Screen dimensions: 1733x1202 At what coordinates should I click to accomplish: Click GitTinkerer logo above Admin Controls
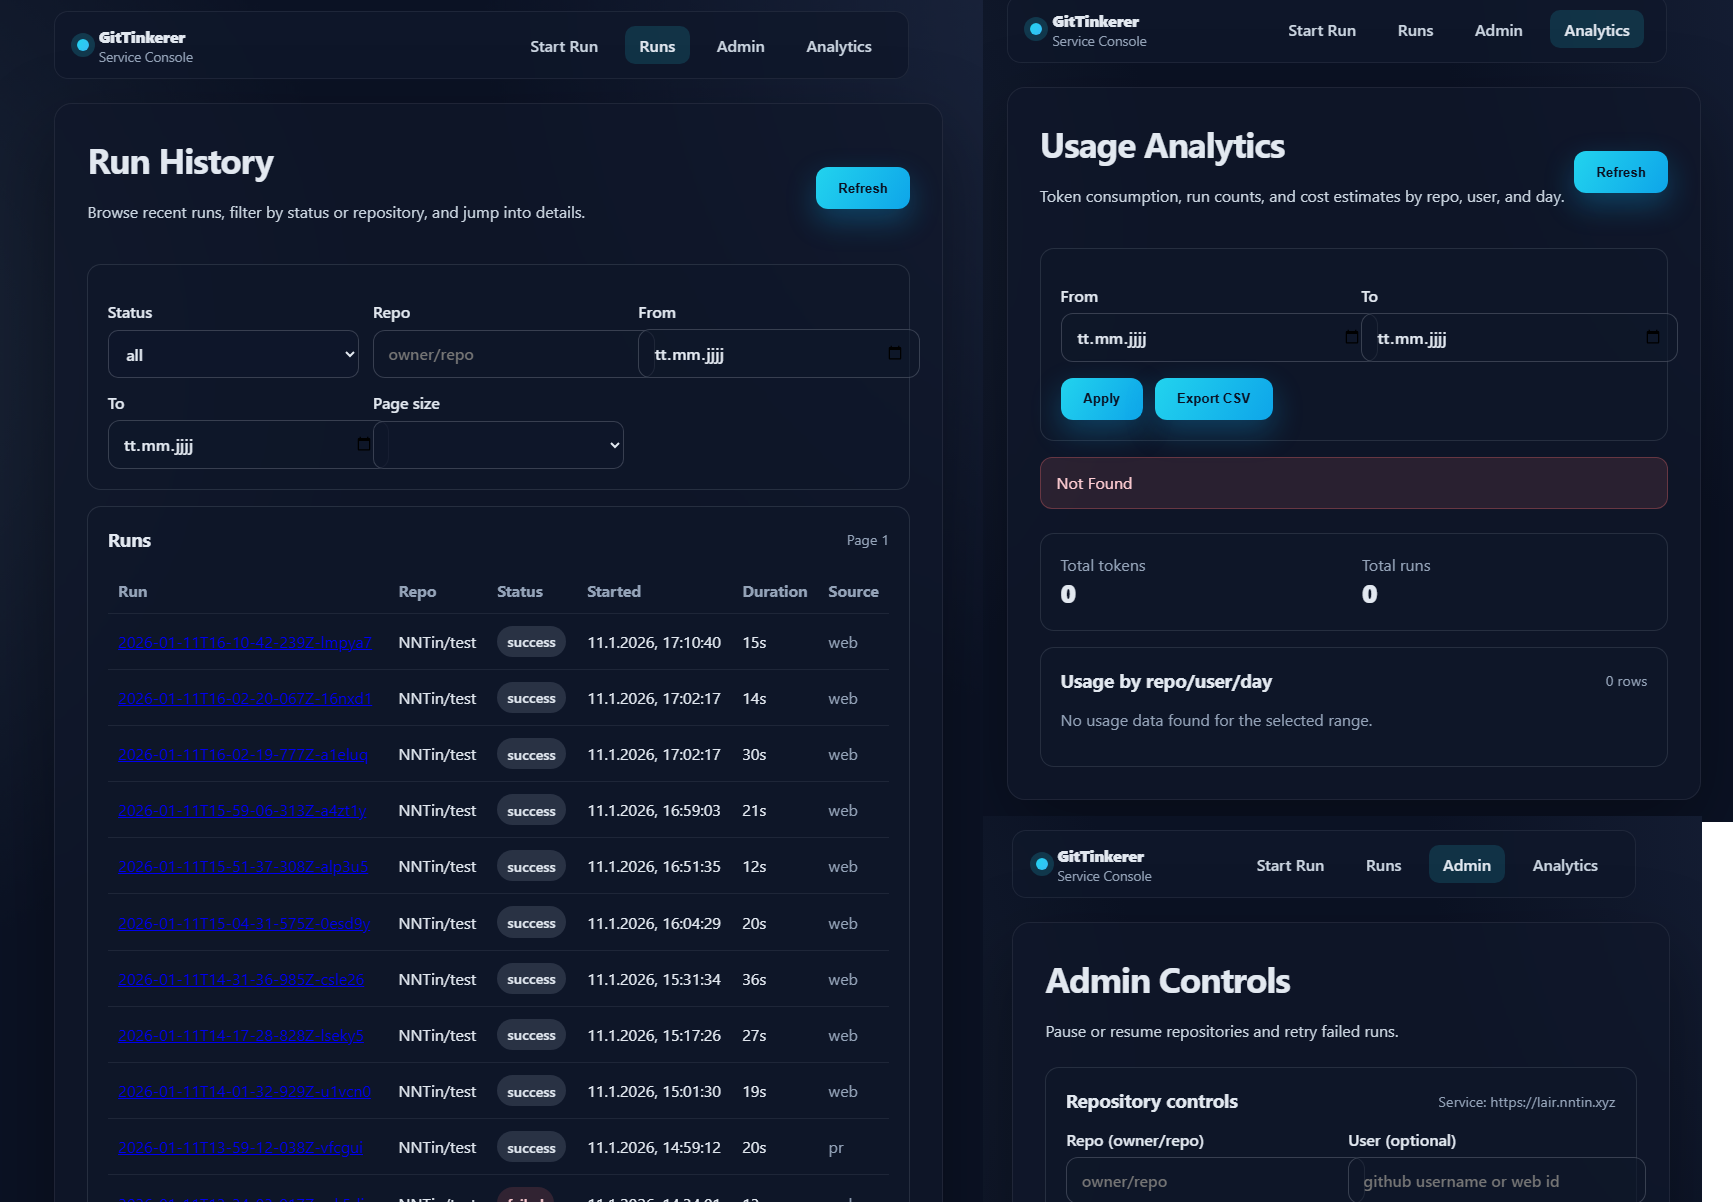coord(1041,865)
